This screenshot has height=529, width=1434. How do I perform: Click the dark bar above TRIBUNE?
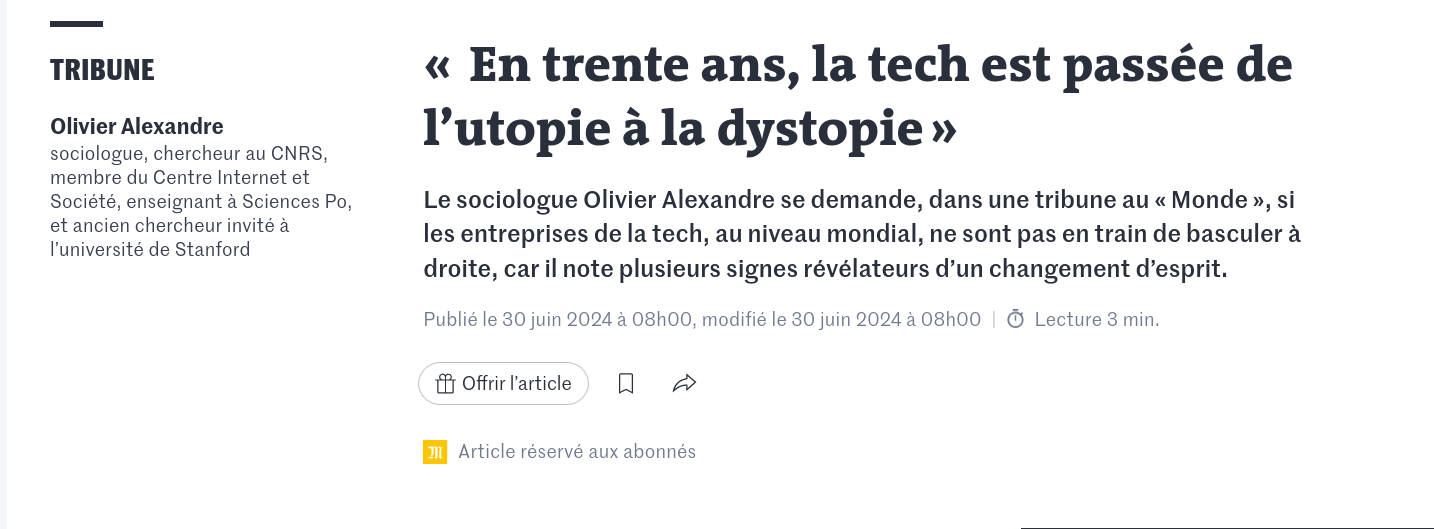[x=76, y=24]
